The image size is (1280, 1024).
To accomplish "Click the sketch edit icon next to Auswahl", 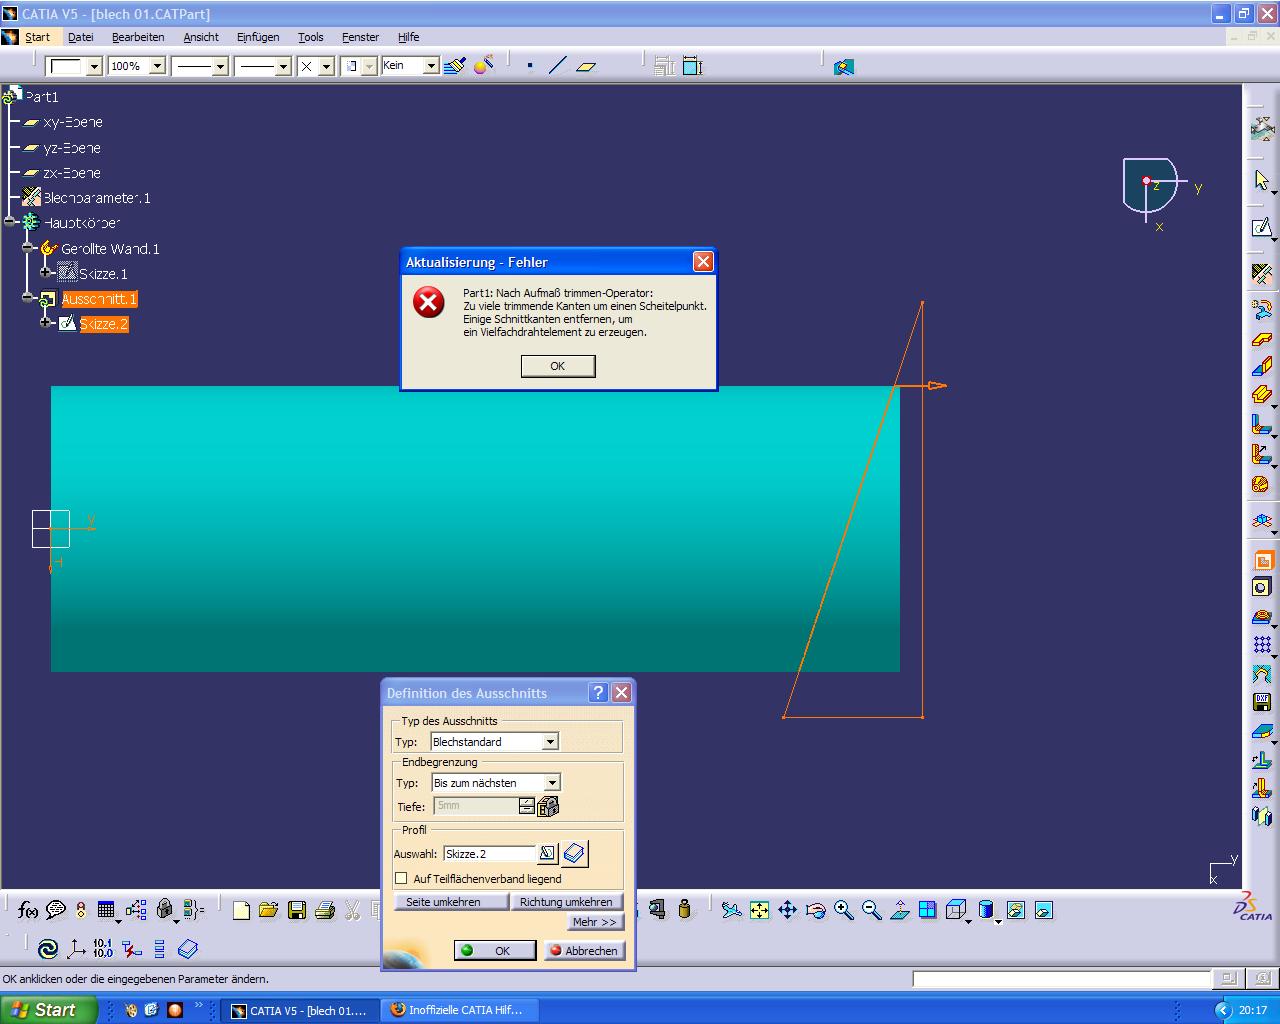I will [547, 853].
